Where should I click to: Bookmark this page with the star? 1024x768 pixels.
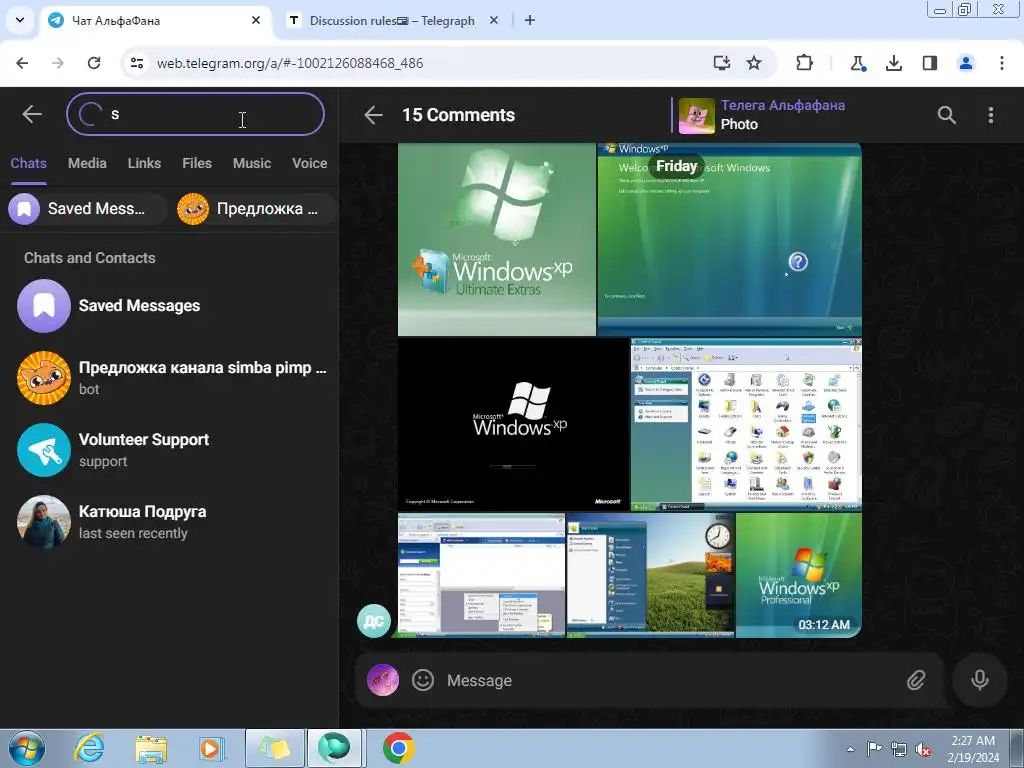tap(754, 63)
